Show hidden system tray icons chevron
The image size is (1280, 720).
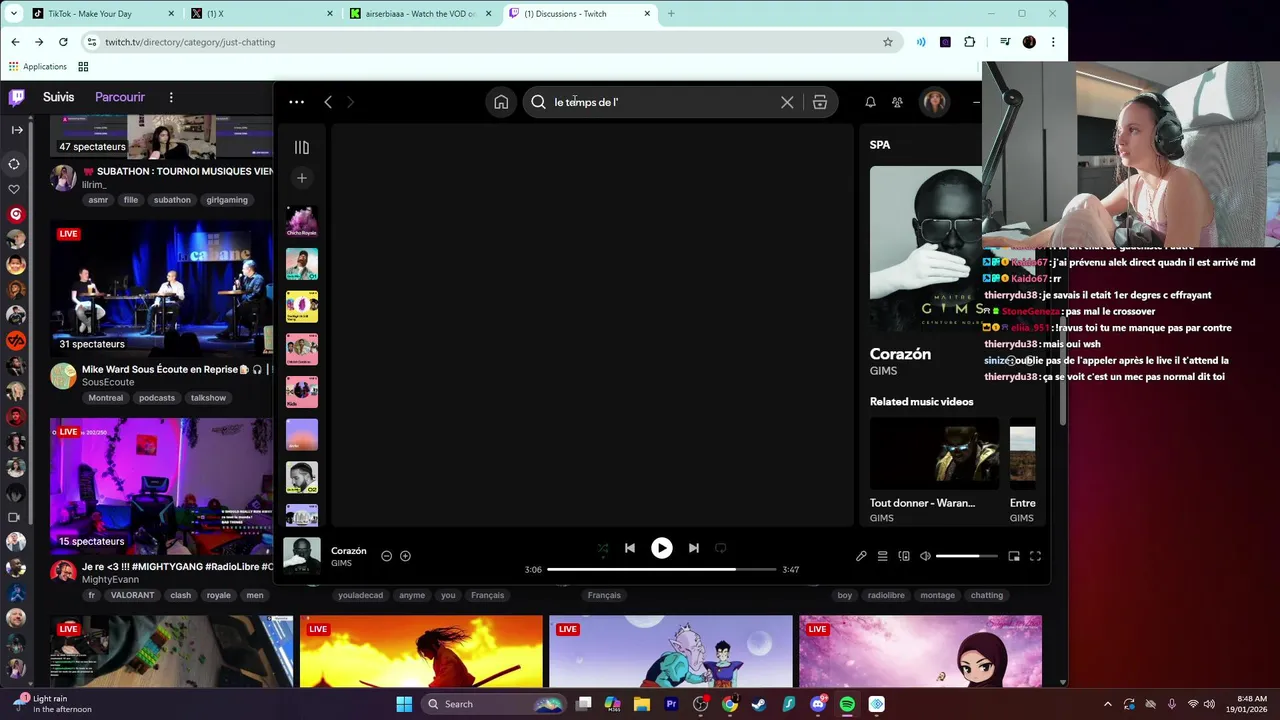click(1107, 704)
